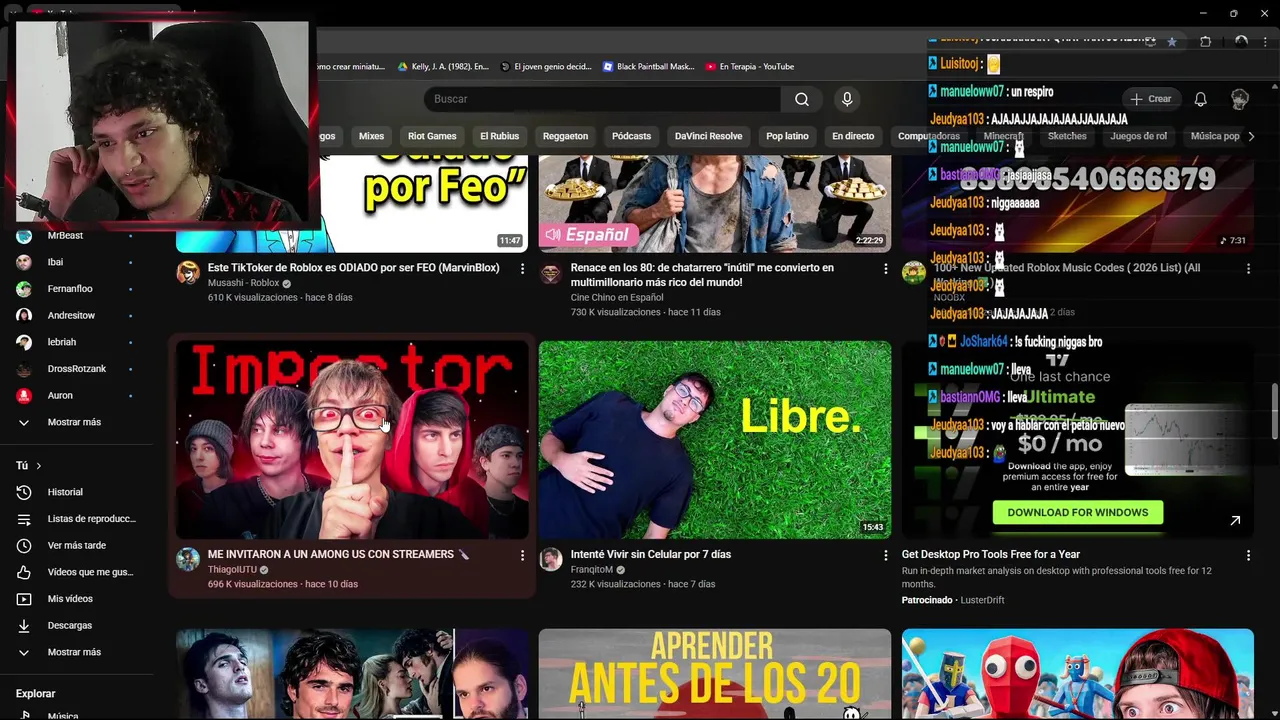Open ThiagoIUTU channel avatar
1280x720 pixels.
tap(188, 560)
